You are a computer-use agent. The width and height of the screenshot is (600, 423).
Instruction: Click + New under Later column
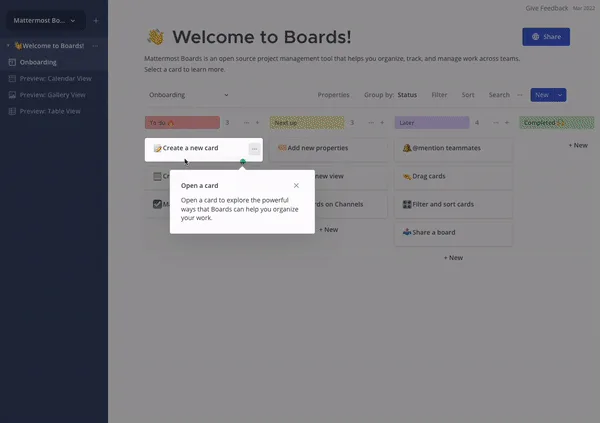[x=453, y=258]
